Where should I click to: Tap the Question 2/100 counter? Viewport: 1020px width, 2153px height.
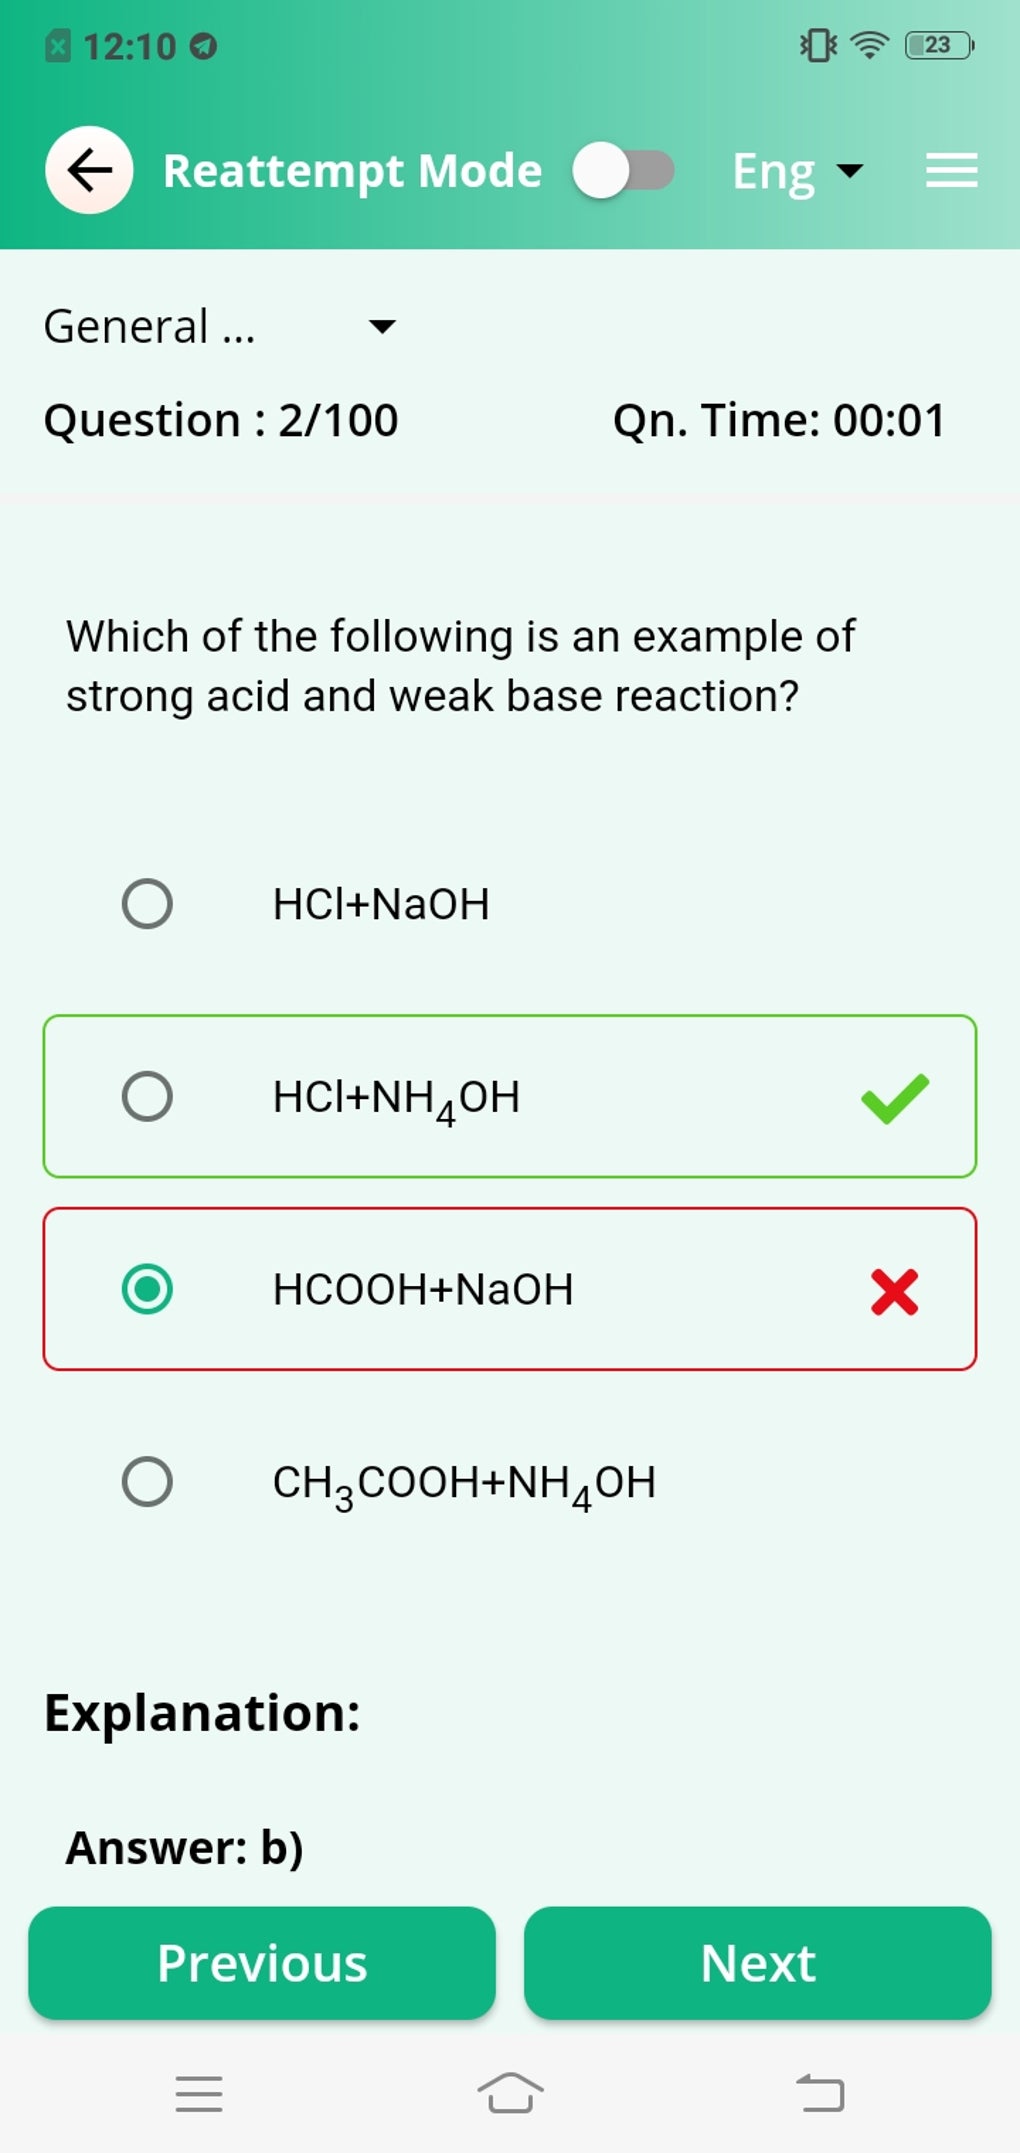(x=221, y=420)
